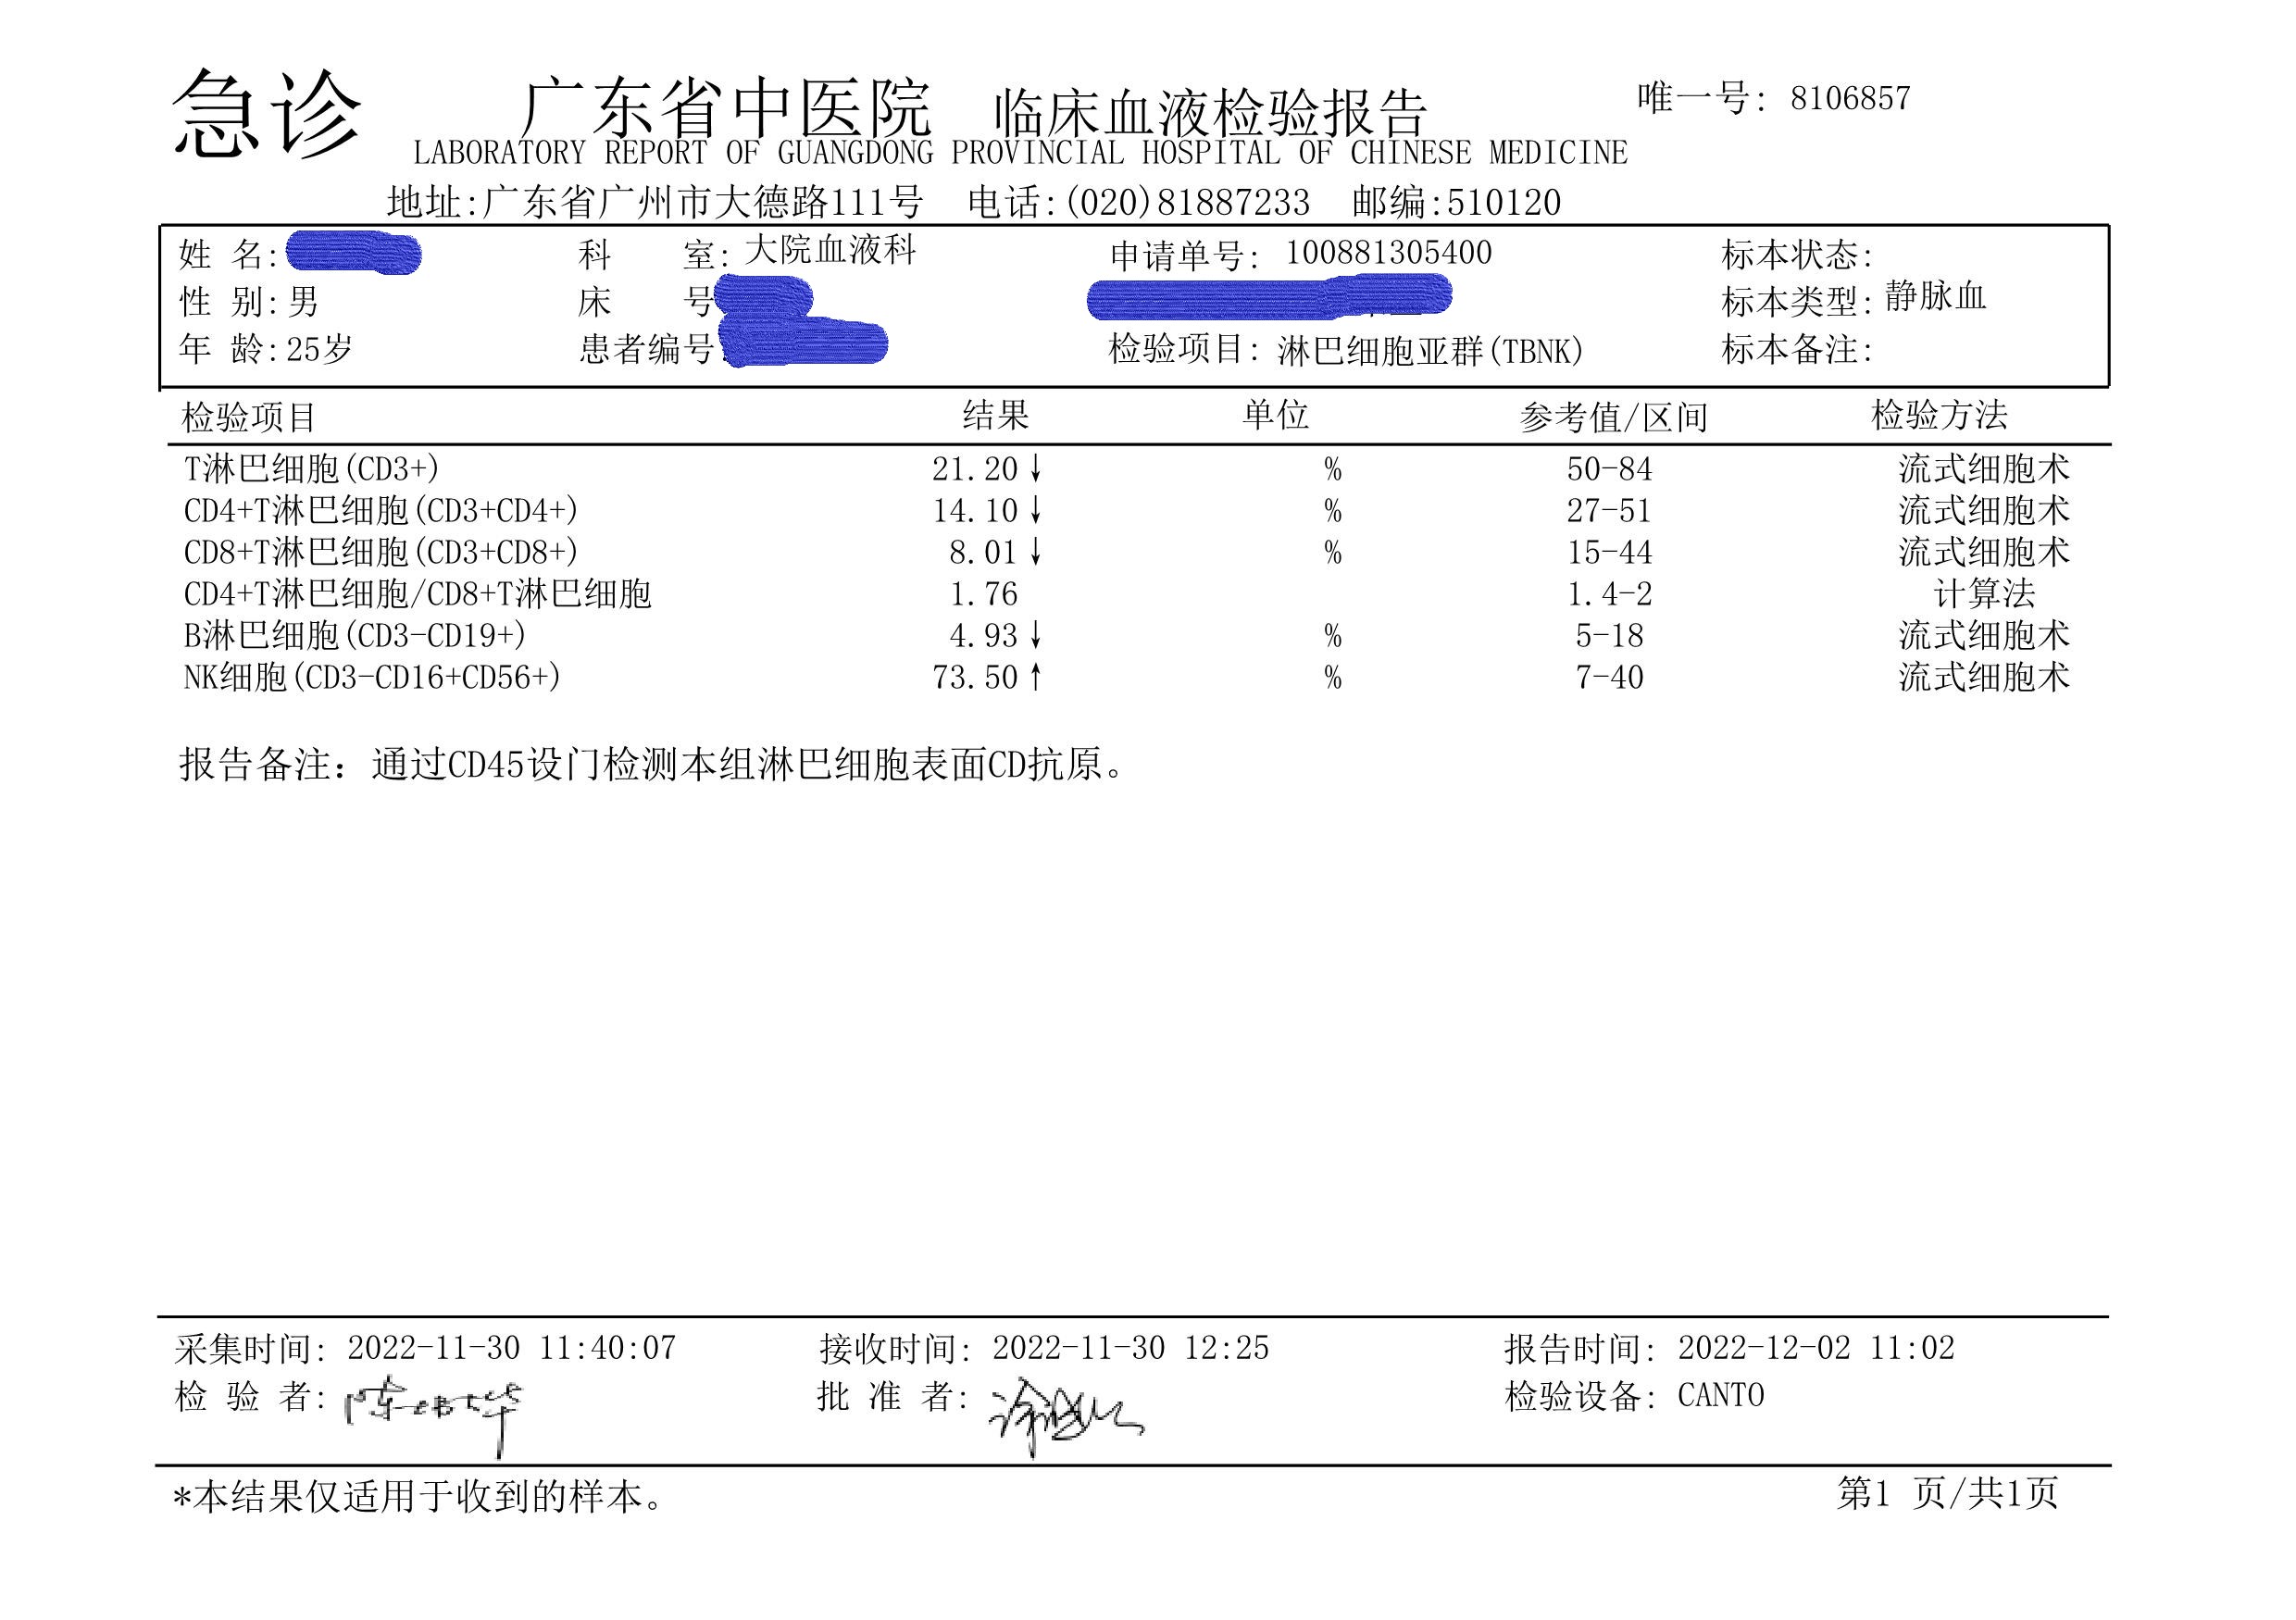The height and width of the screenshot is (1620, 2296).
Task: Click the receive time 2022-11-30 12:25
Action: pyautogui.click(x=1131, y=1348)
